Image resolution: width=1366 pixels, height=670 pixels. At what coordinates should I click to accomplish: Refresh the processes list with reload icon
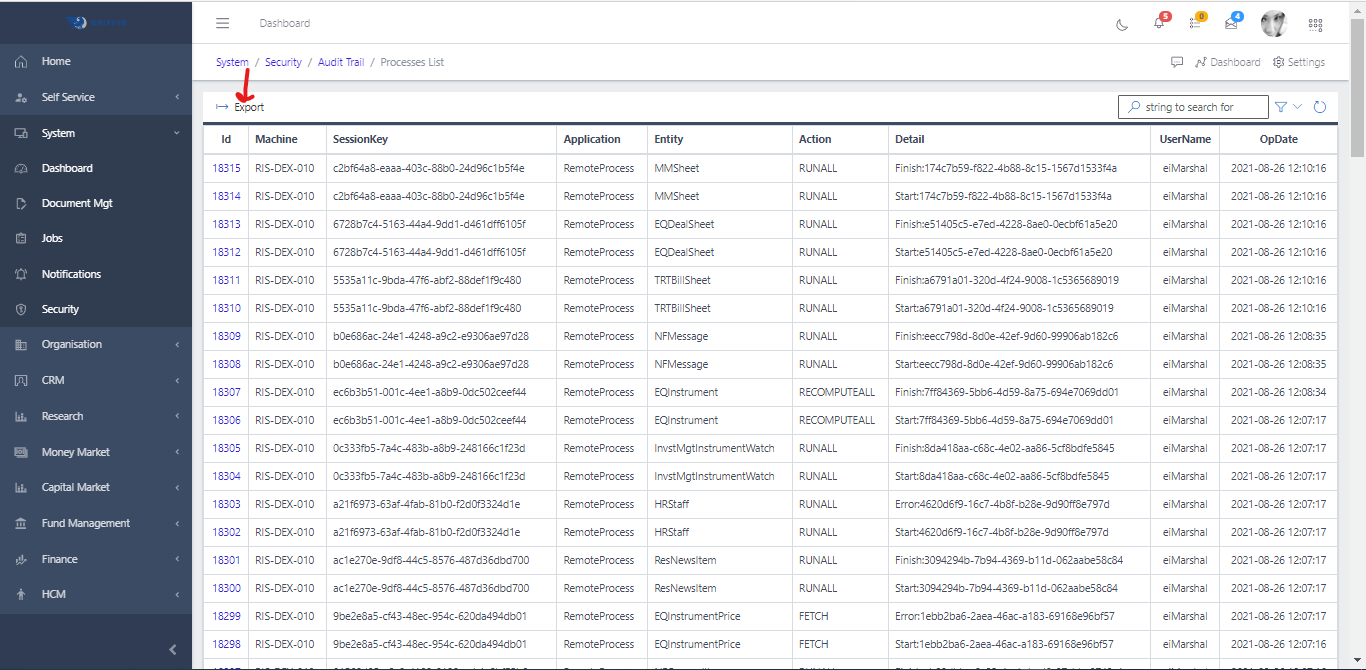tap(1319, 106)
